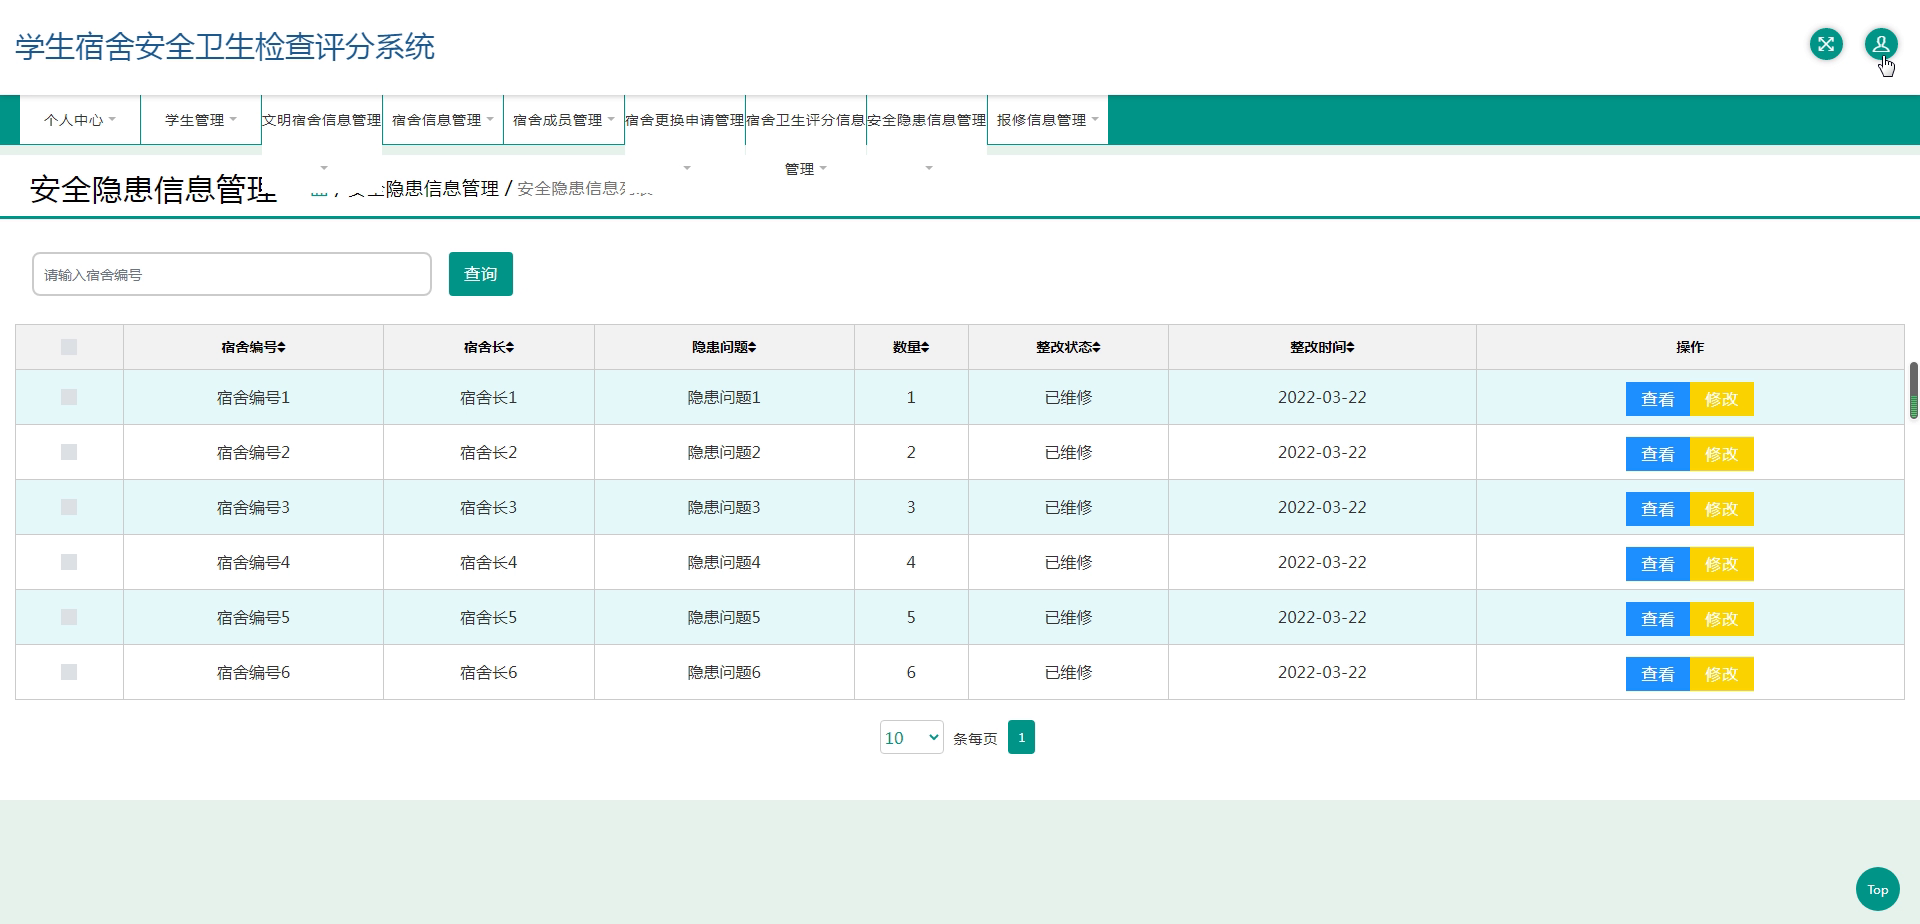Open the 报修信息管理 menu
The height and width of the screenshot is (924, 1920).
tap(1048, 120)
